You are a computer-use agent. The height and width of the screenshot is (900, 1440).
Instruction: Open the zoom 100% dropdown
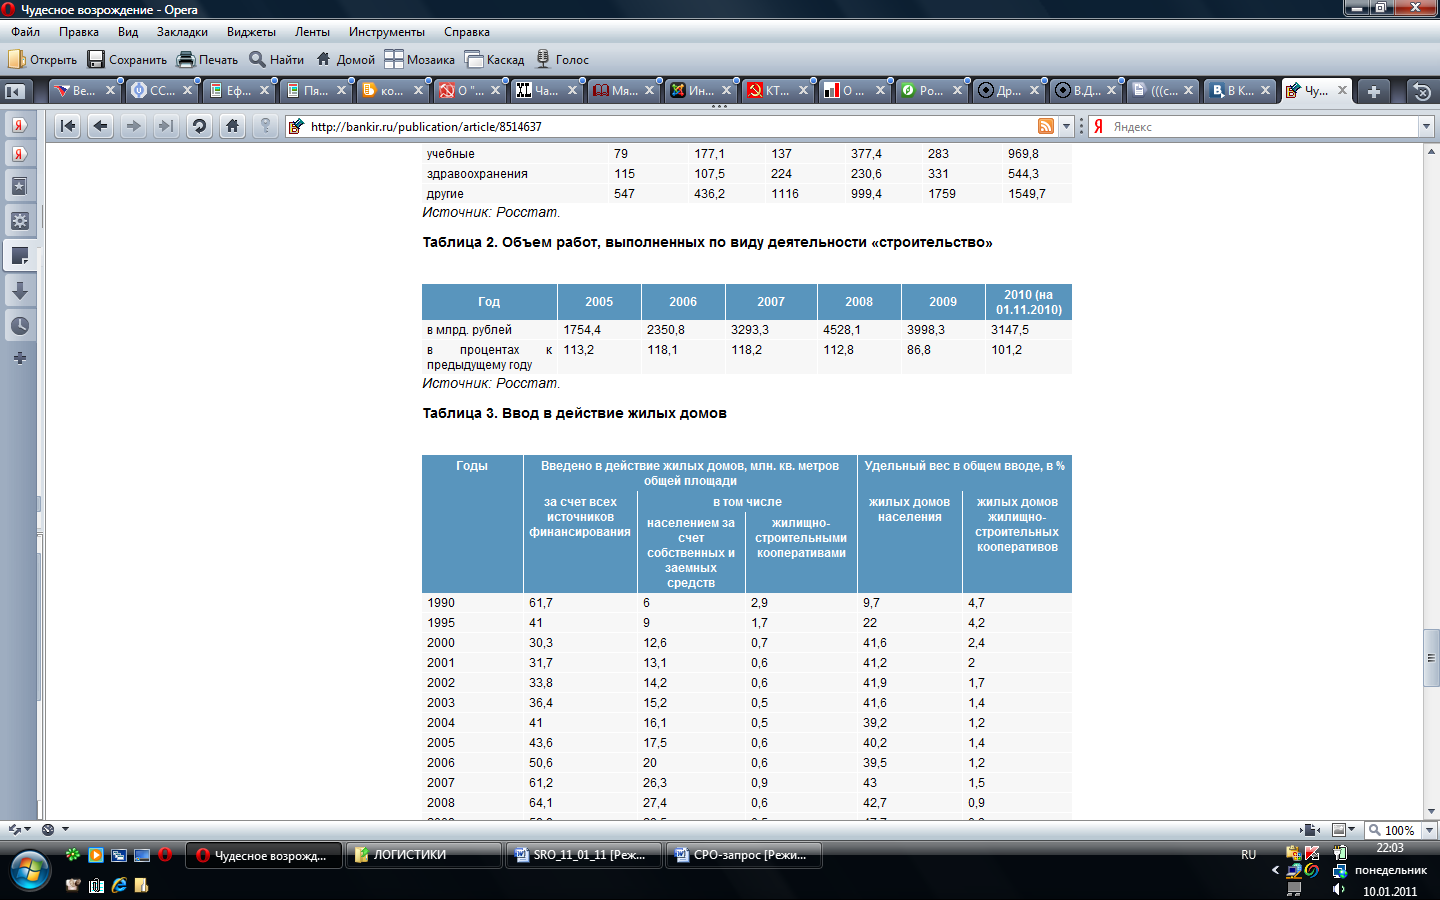pos(1429,830)
